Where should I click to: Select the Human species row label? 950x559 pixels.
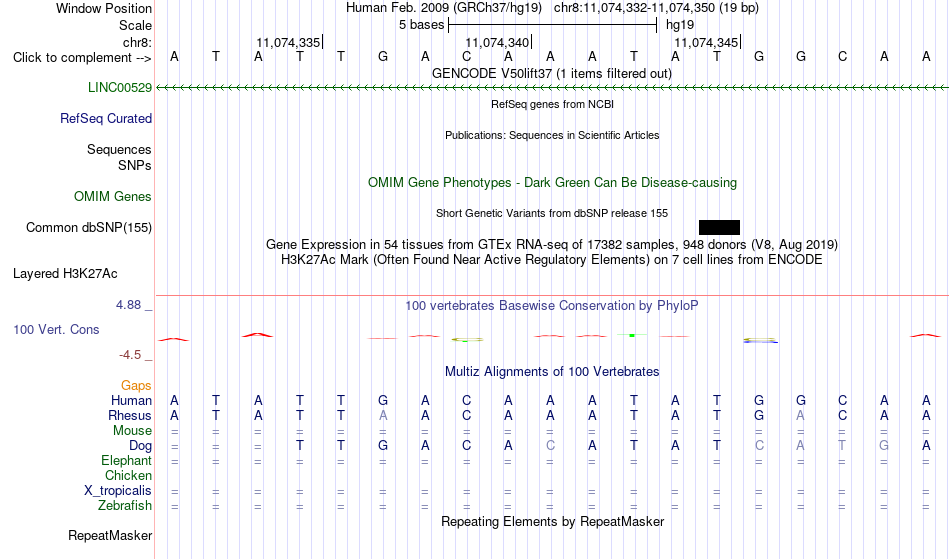(x=131, y=400)
